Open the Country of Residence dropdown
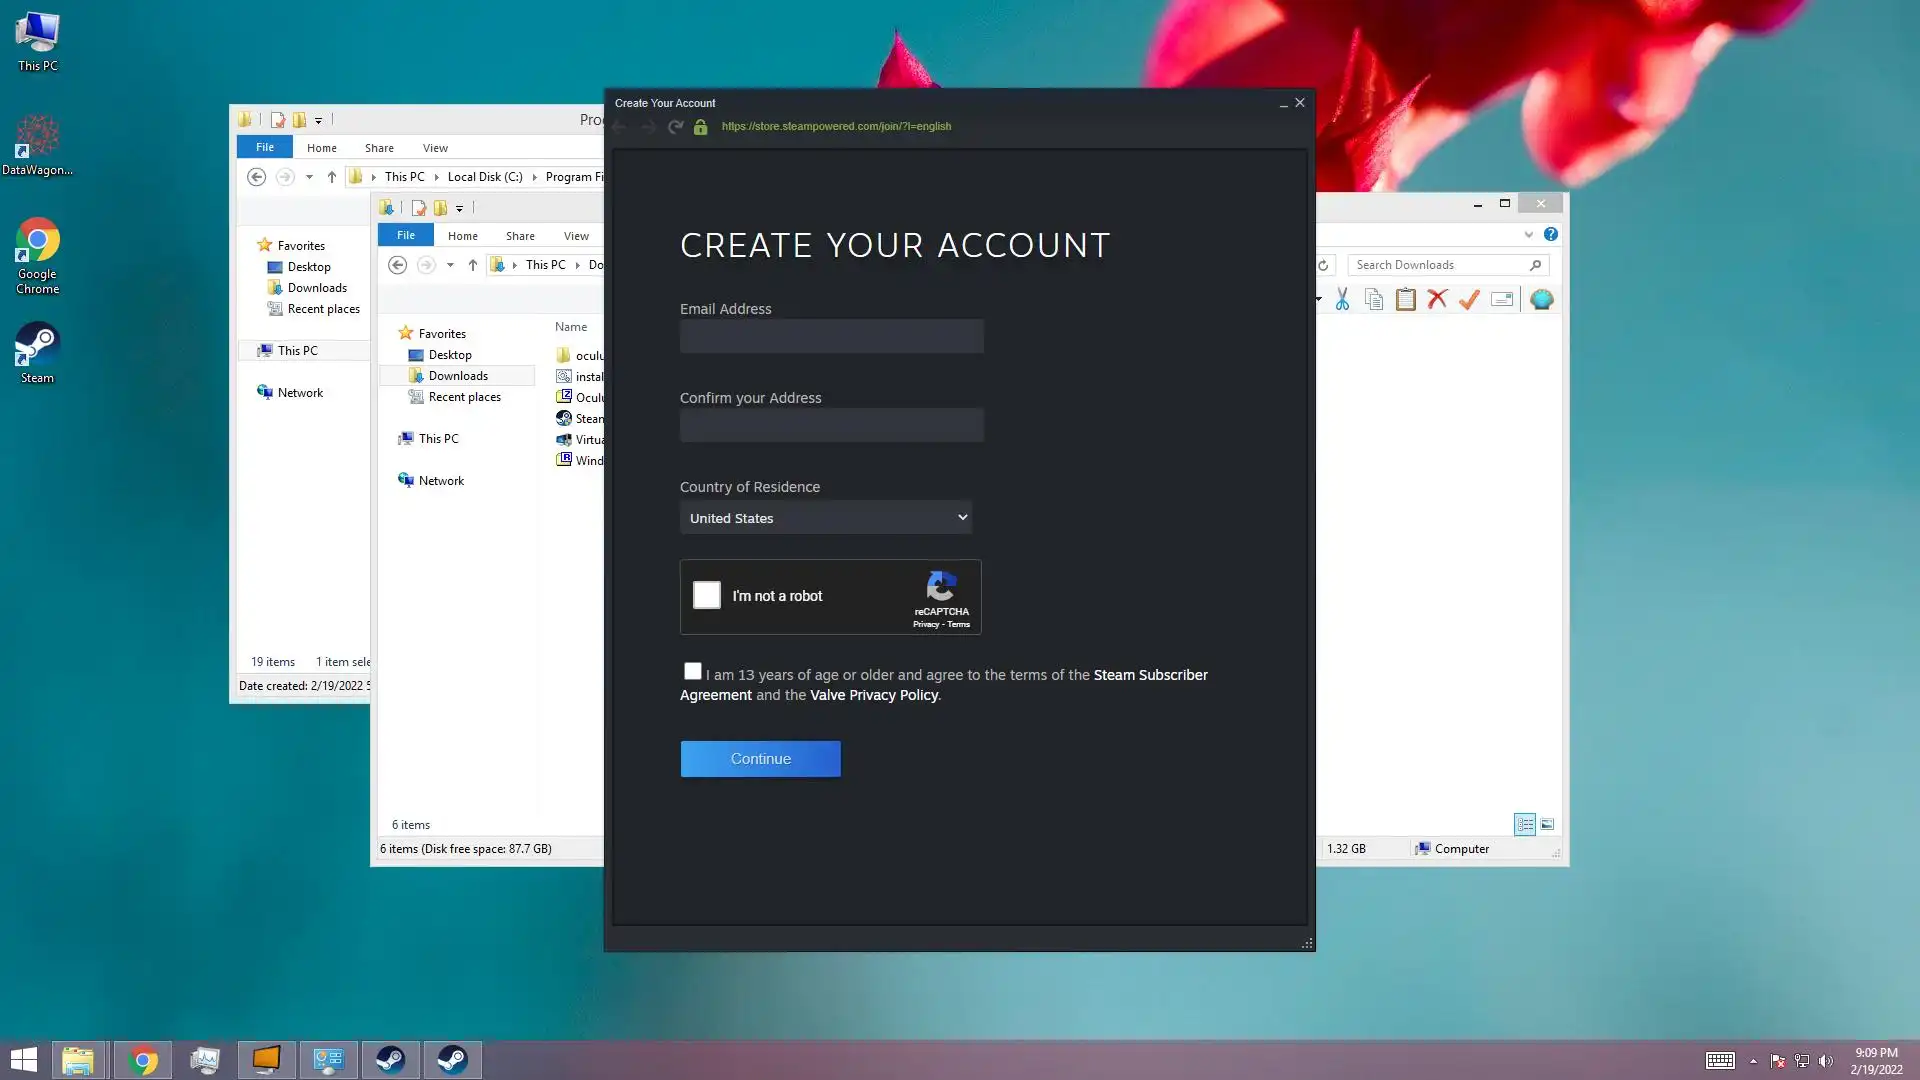The width and height of the screenshot is (1920, 1080). click(x=826, y=518)
